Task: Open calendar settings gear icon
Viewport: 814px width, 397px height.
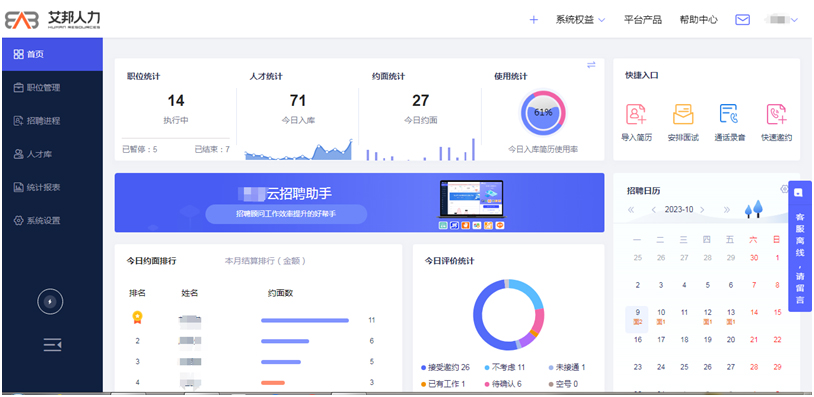Action: (784, 189)
